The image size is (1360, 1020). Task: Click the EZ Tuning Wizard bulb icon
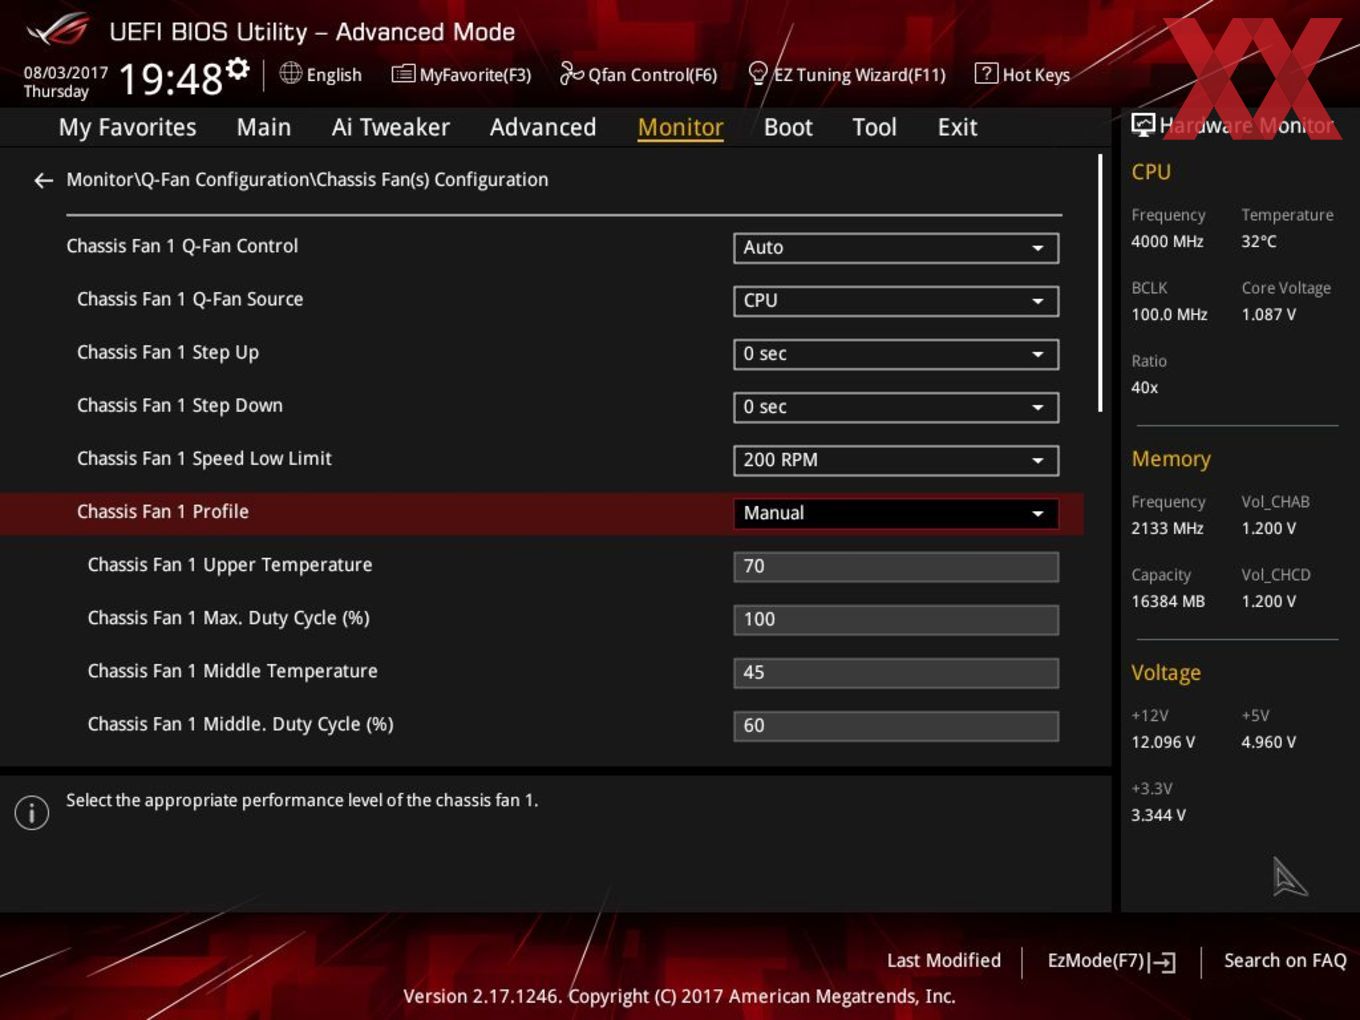[758, 73]
